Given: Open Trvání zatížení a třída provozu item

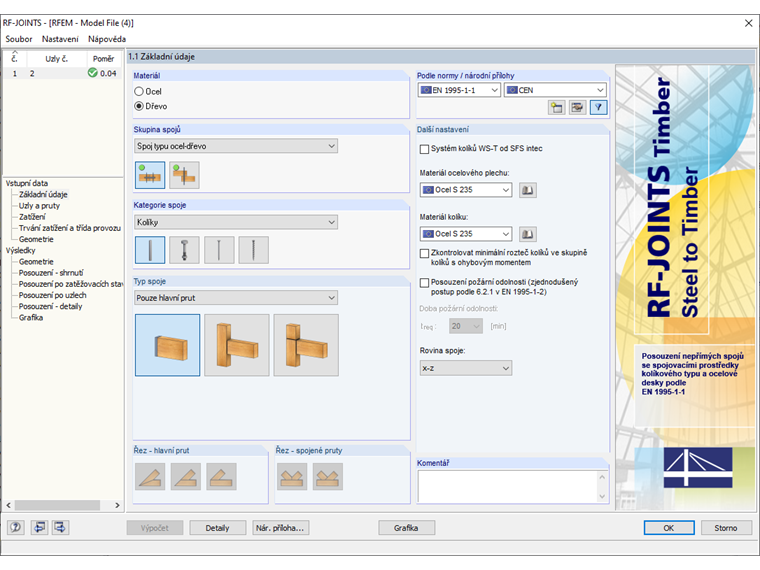Looking at the screenshot, I should point(70,228).
